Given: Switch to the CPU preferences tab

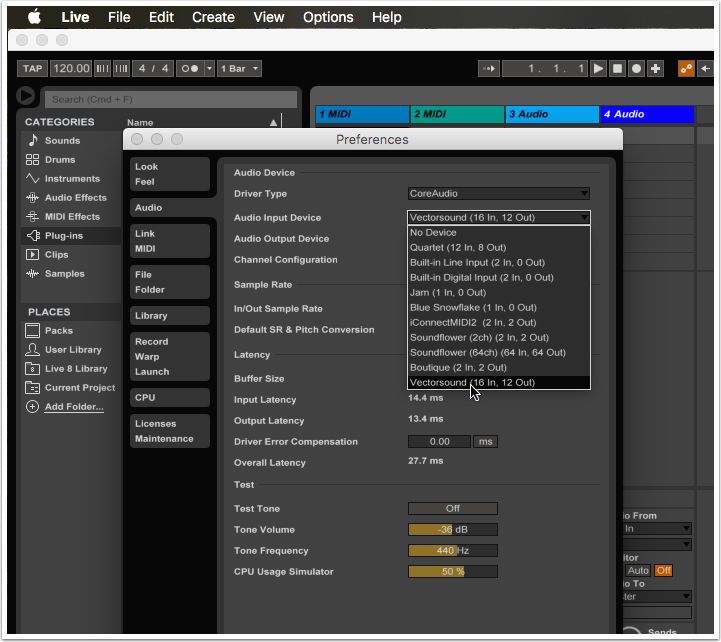Looking at the screenshot, I should point(170,397).
